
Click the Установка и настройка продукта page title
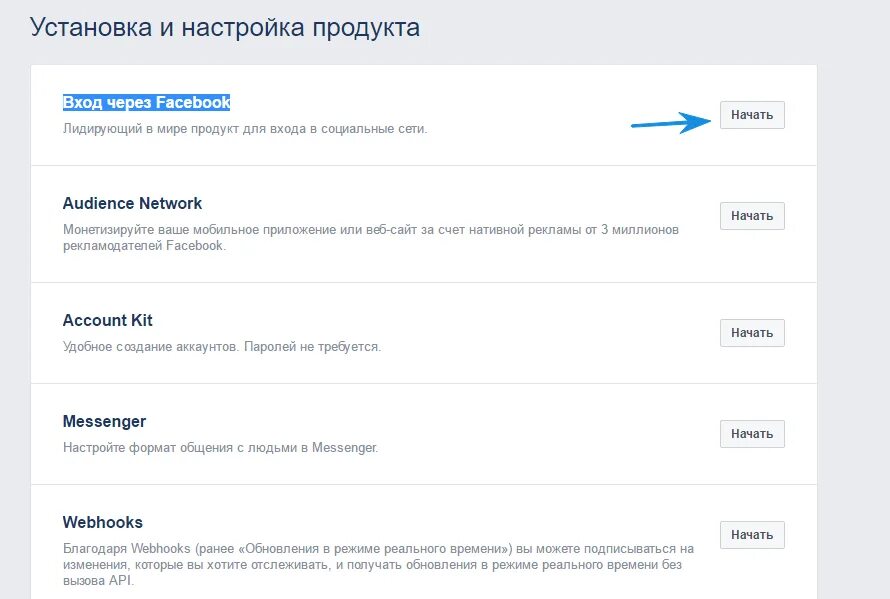tap(225, 27)
